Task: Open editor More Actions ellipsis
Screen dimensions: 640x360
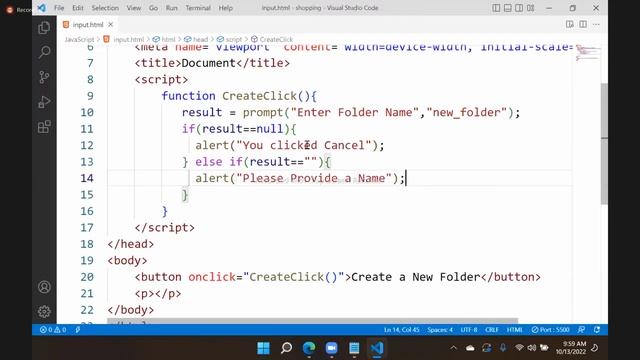Action: [596, 24]
